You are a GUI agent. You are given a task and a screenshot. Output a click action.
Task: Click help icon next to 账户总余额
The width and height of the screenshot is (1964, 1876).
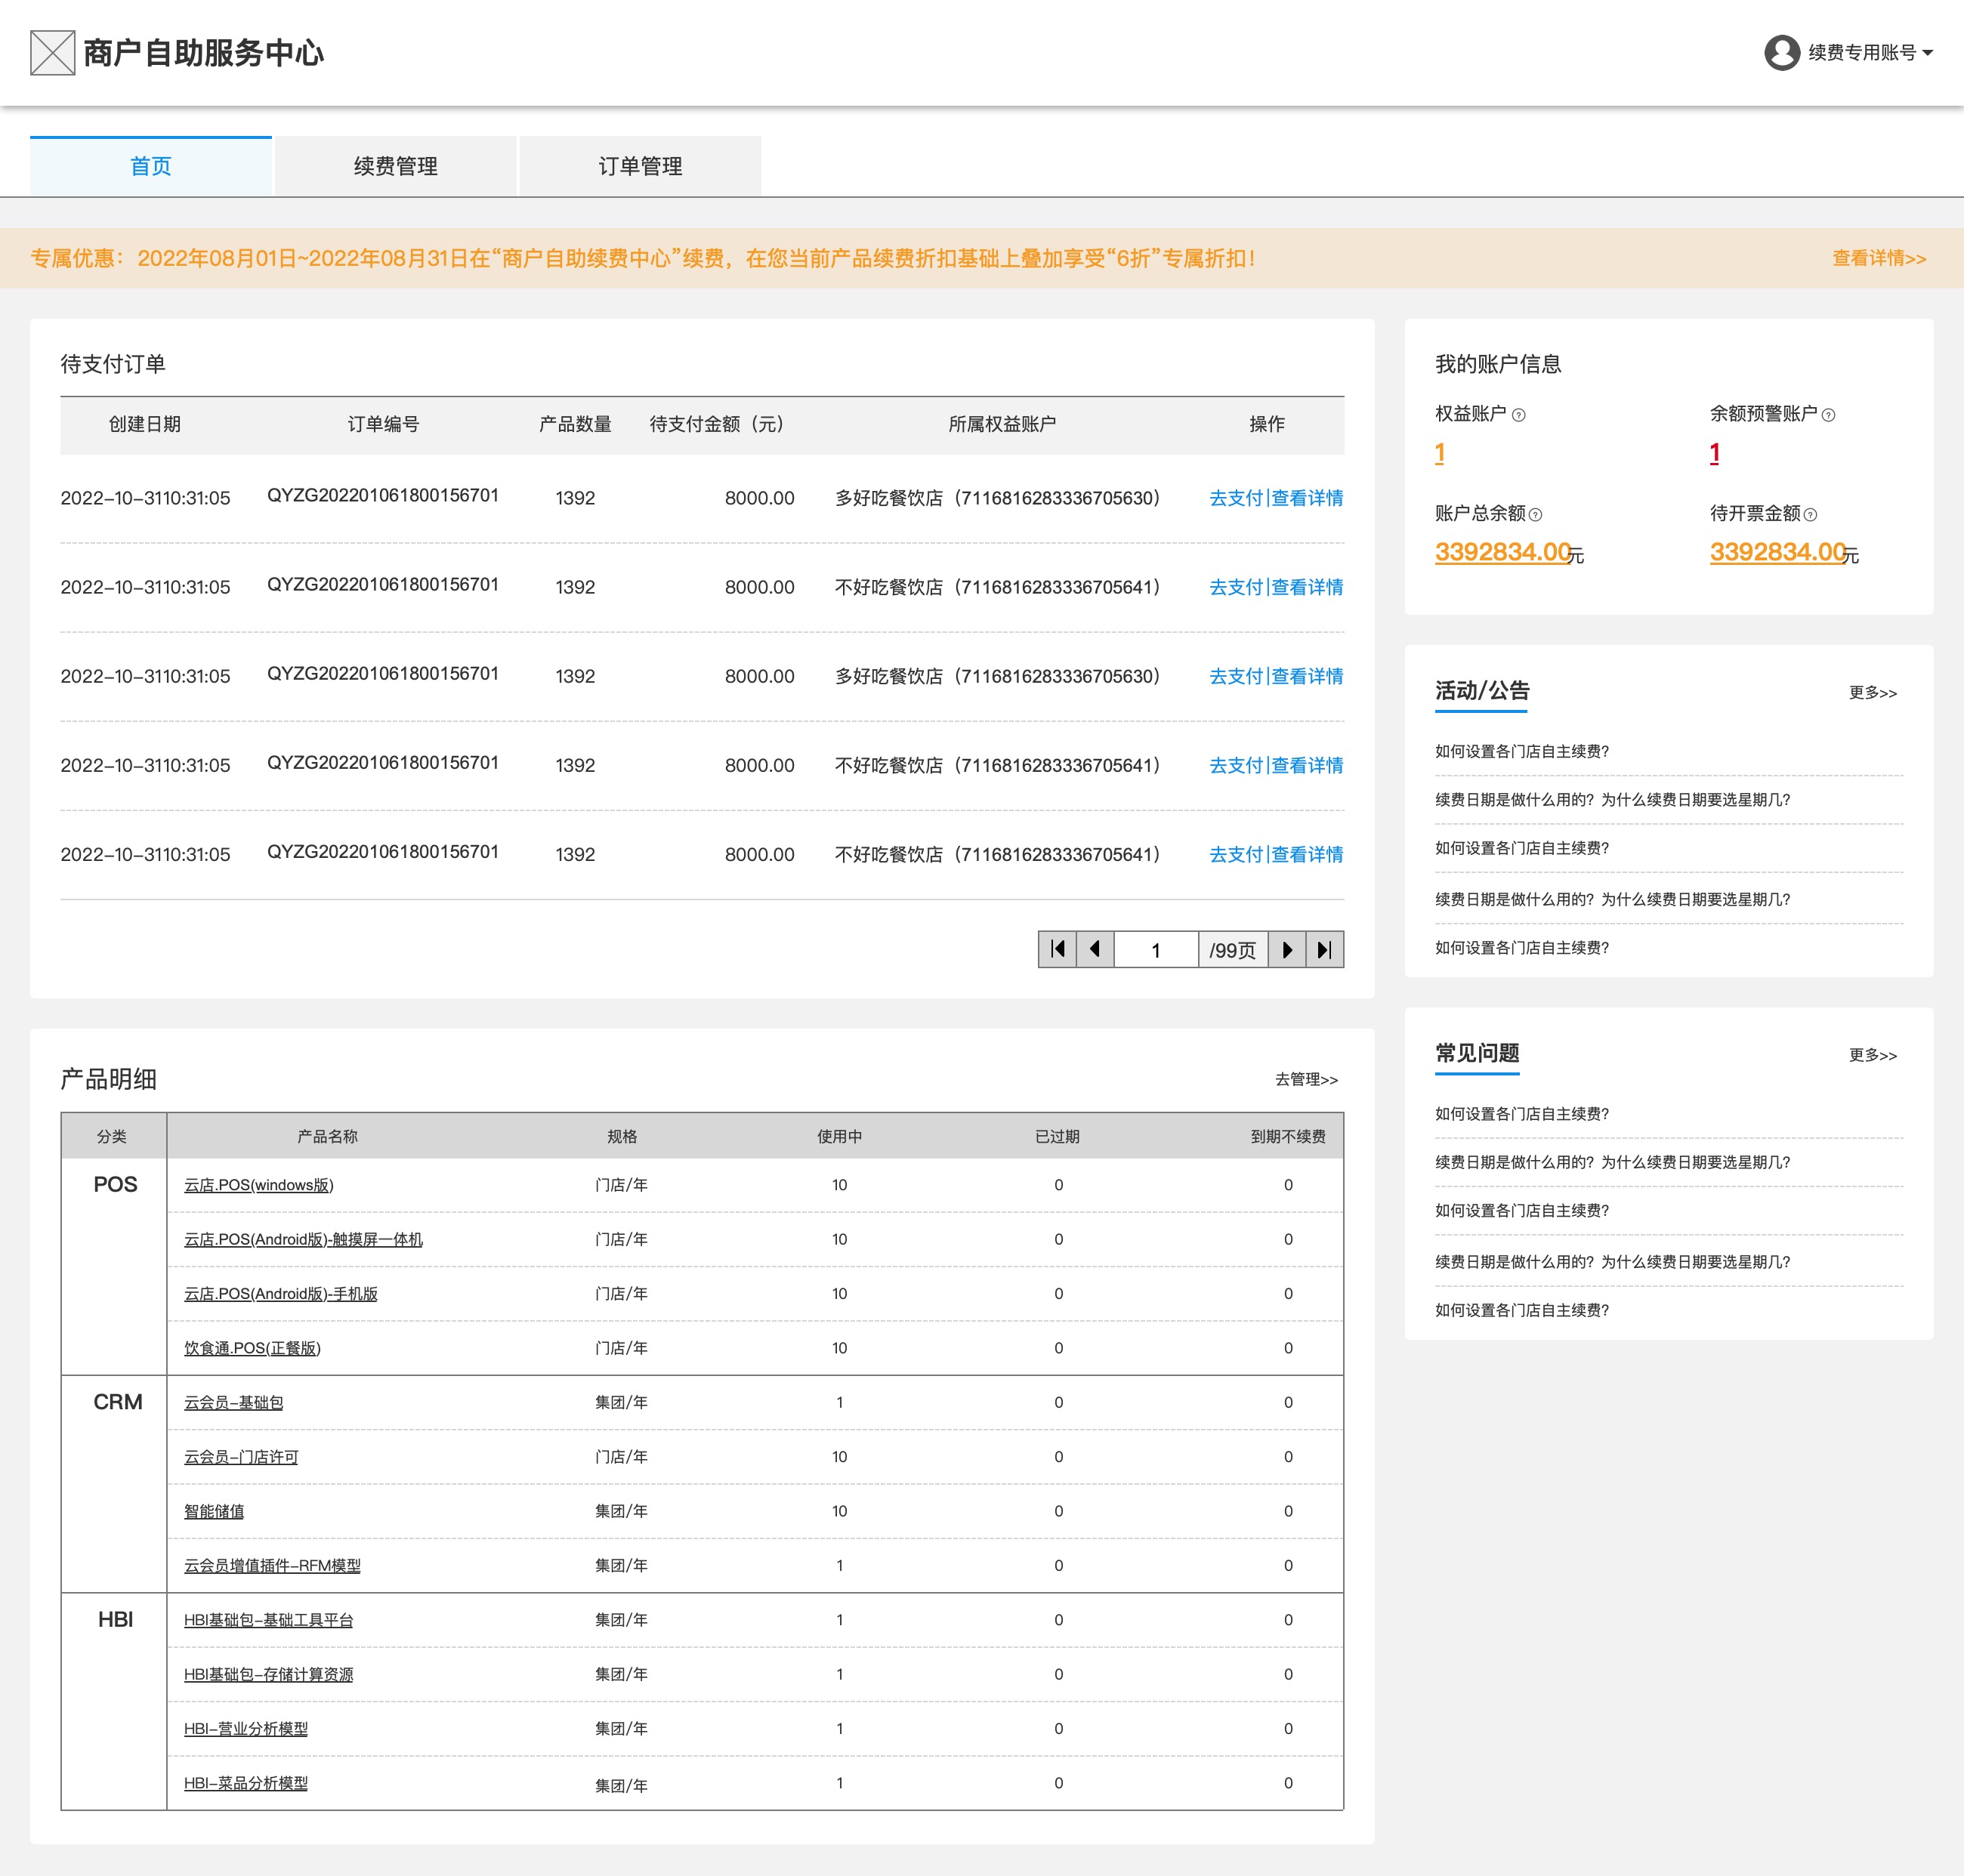(x=1536, y=515)
